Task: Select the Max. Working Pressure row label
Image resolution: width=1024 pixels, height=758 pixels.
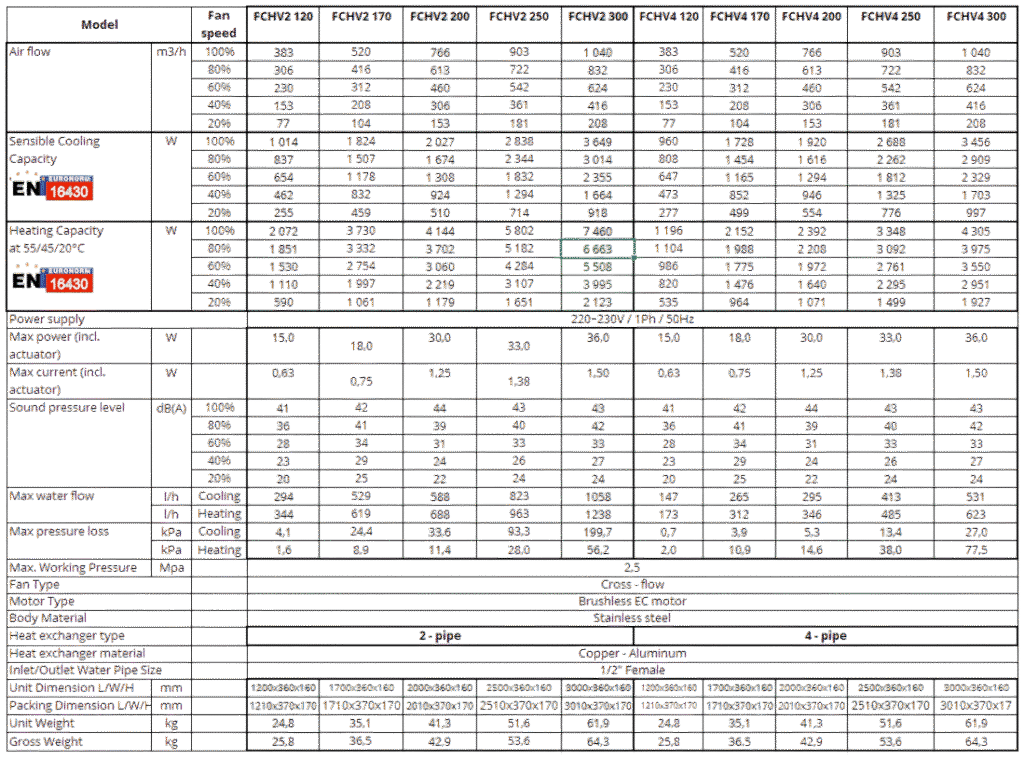Action: pos(73,567)
